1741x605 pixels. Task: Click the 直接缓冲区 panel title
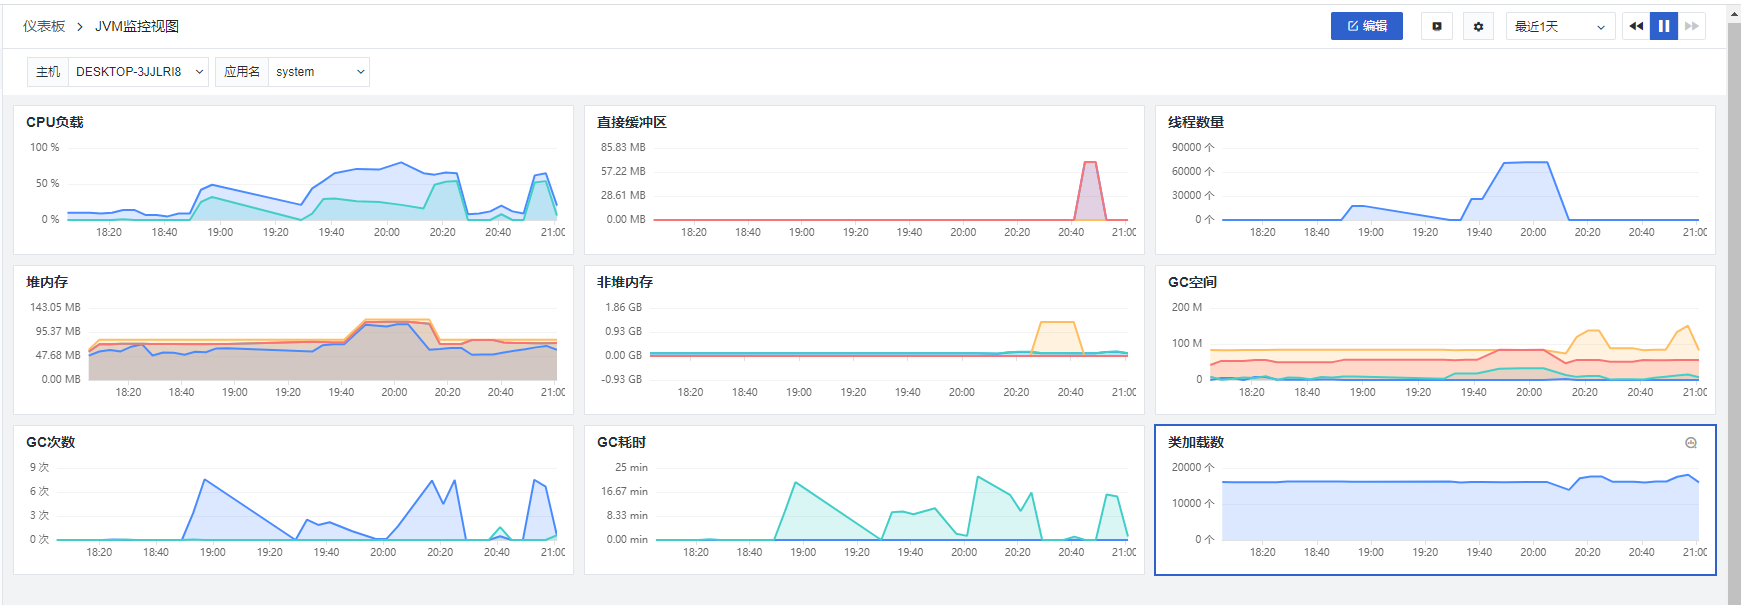tap(632, 122)
